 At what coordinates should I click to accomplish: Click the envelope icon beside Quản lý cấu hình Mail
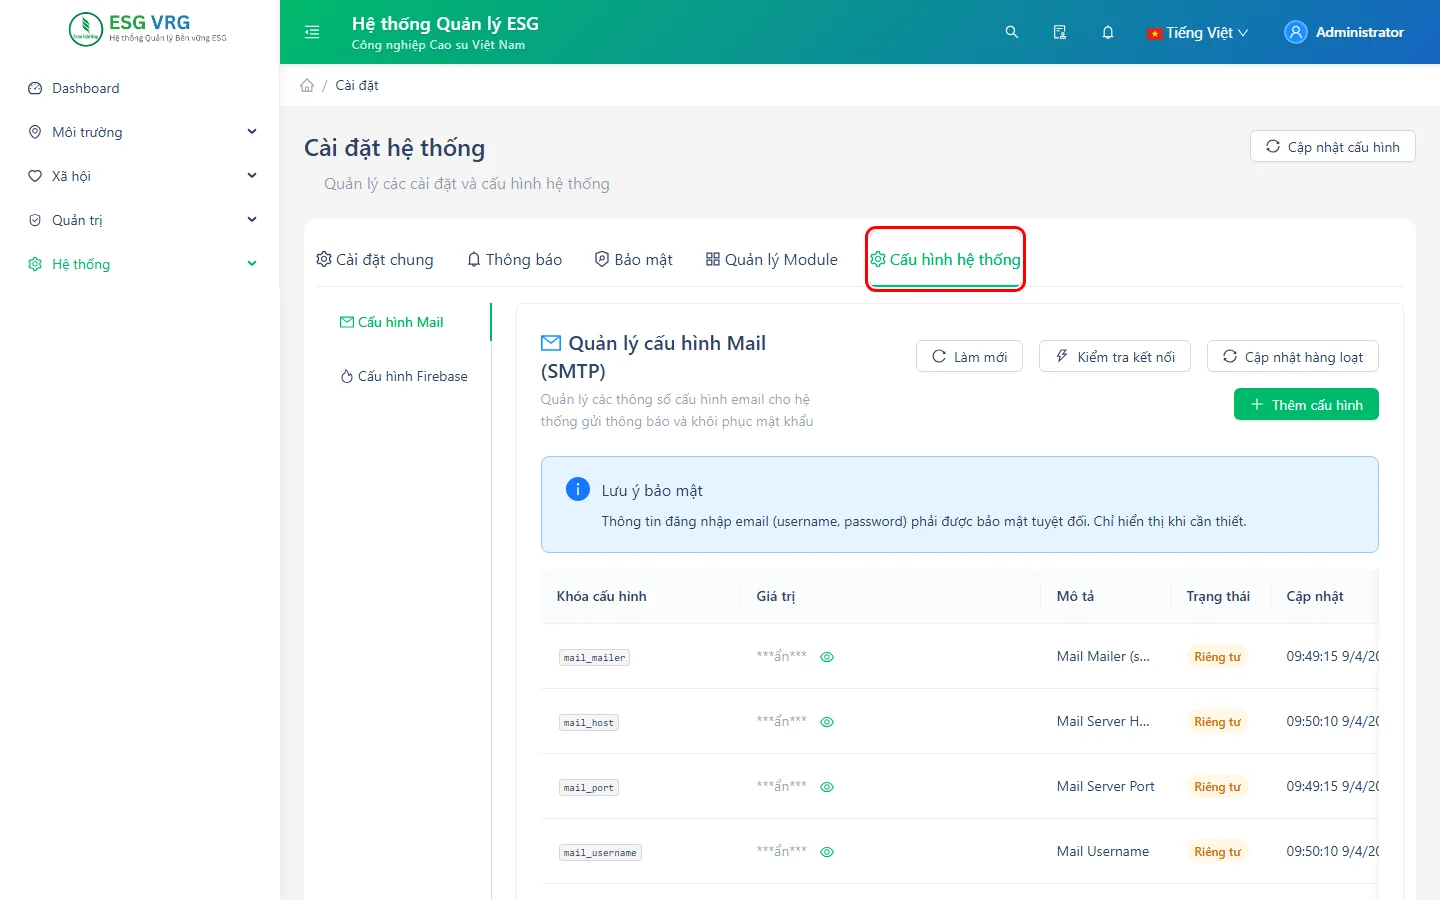click(x=551, y=343)
